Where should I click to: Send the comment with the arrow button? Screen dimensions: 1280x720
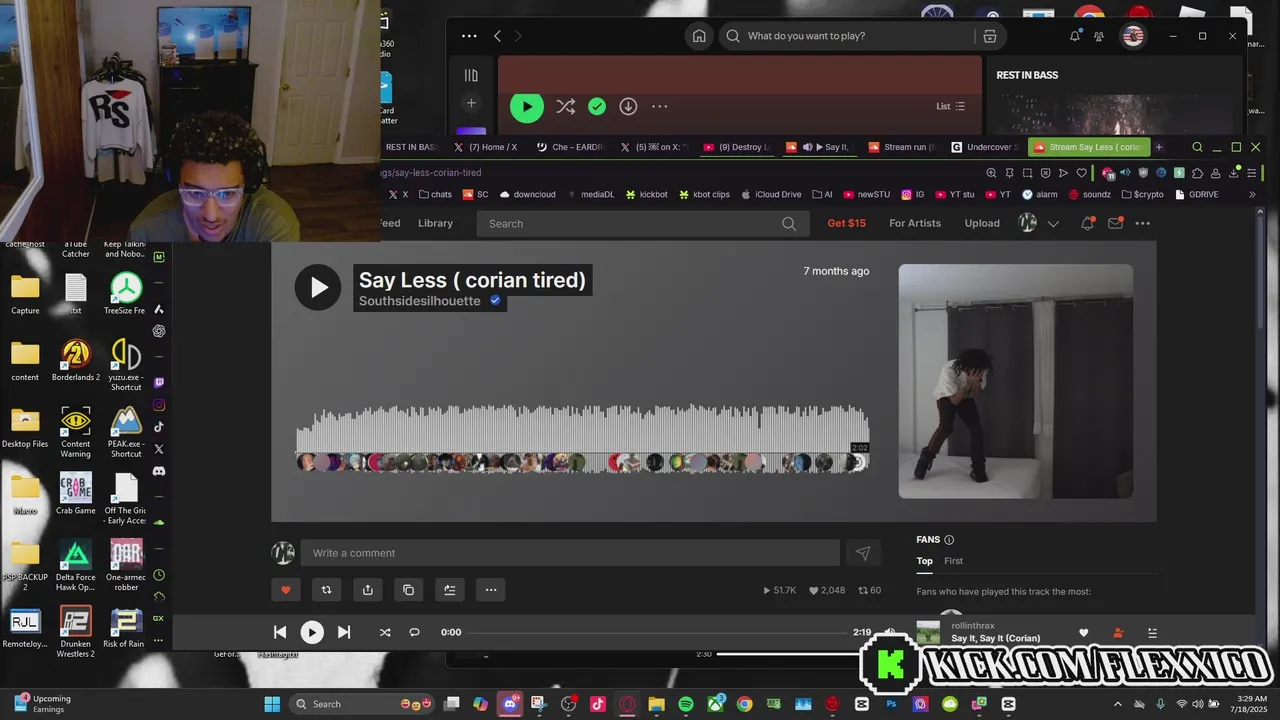[x=862, y=553]
